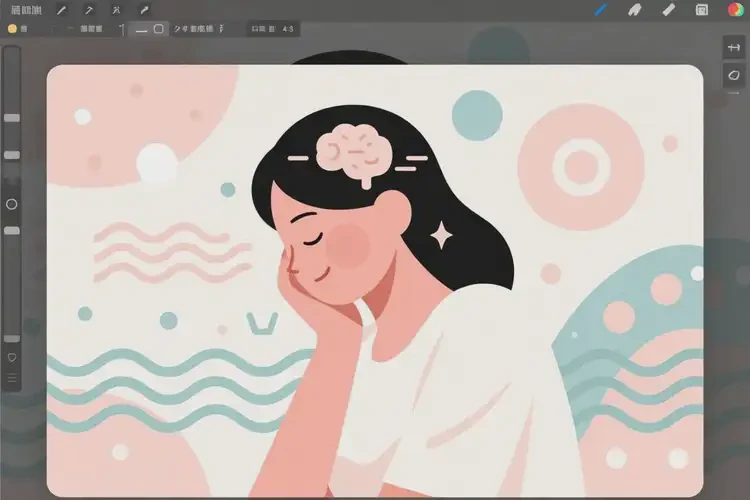Screen dimensions: 750x500
Task: Click the three-line icon at sidebar bottom
Action: coord(12,378)
